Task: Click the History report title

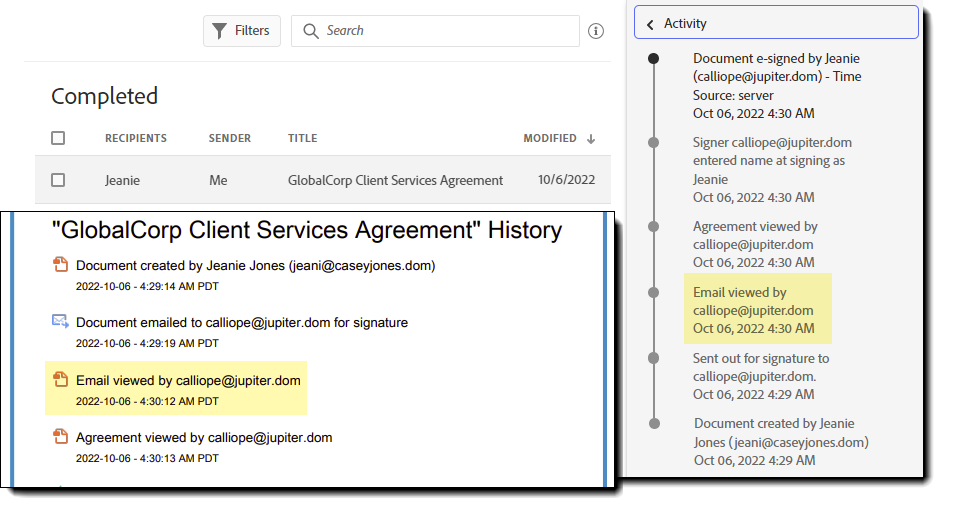Action: click(307, 230)
